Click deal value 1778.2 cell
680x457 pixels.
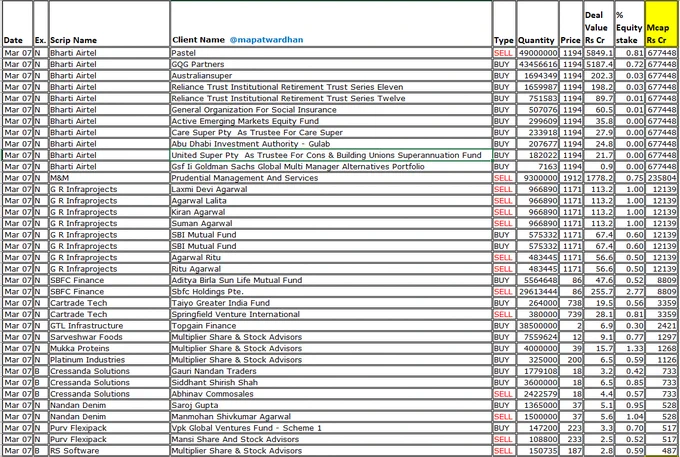click(x=599, y=178)
